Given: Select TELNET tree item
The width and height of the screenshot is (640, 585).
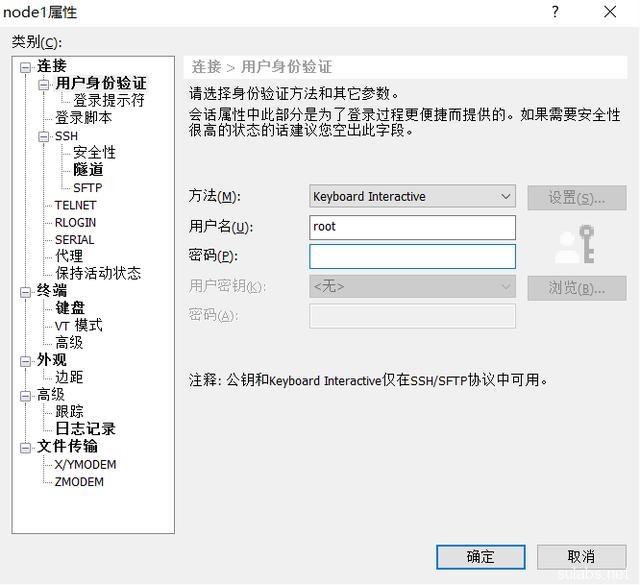Looking at the screenshot, I should 76,205.
